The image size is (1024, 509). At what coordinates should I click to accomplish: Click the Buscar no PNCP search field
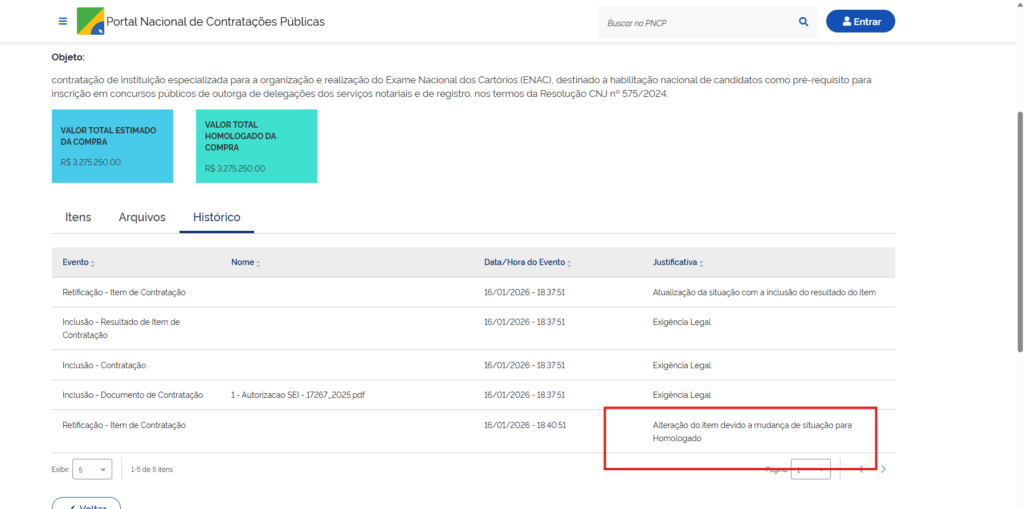point(695,21)
